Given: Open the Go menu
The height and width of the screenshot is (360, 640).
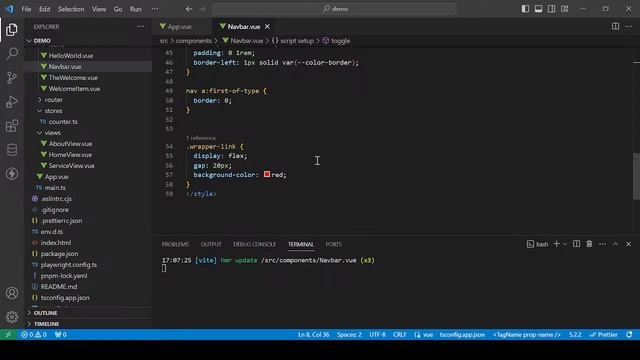Looking at the screenshot, I should pos(118,9).
